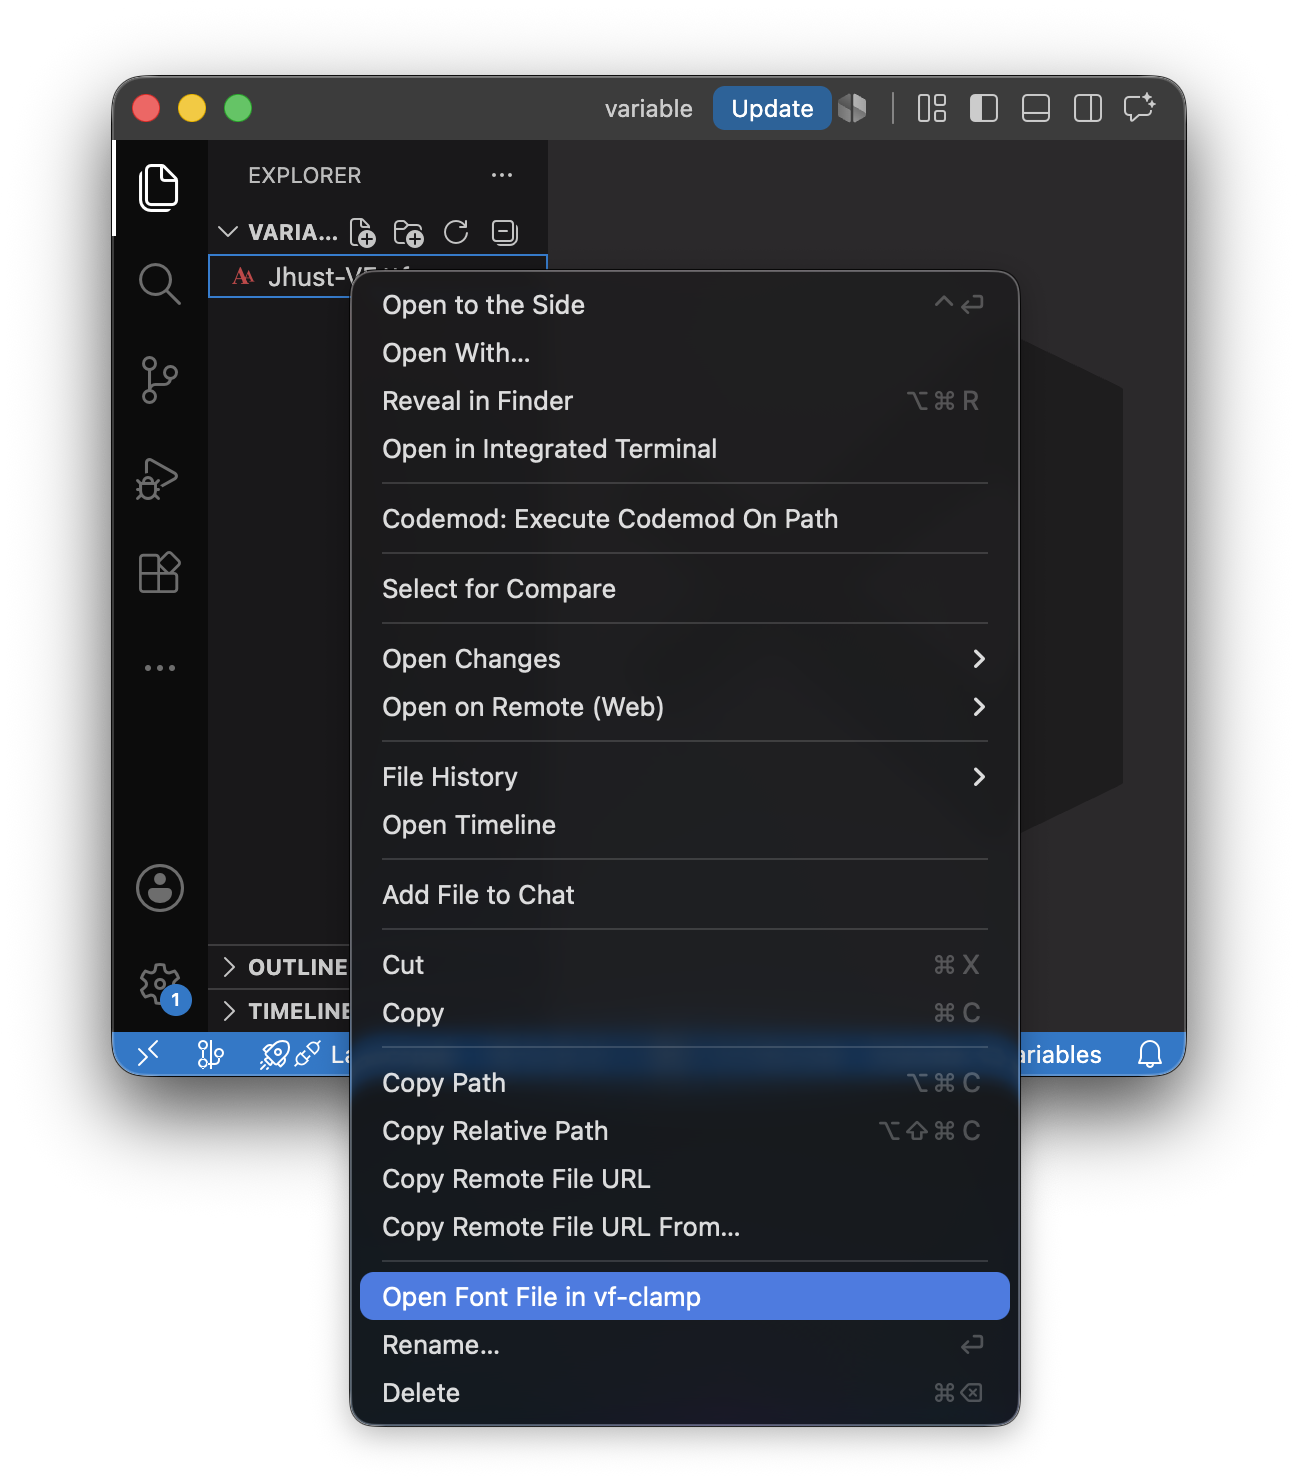The image size is (1298, 1480).
Task: Open the Manage gear with badge
Action: (163, 987)
